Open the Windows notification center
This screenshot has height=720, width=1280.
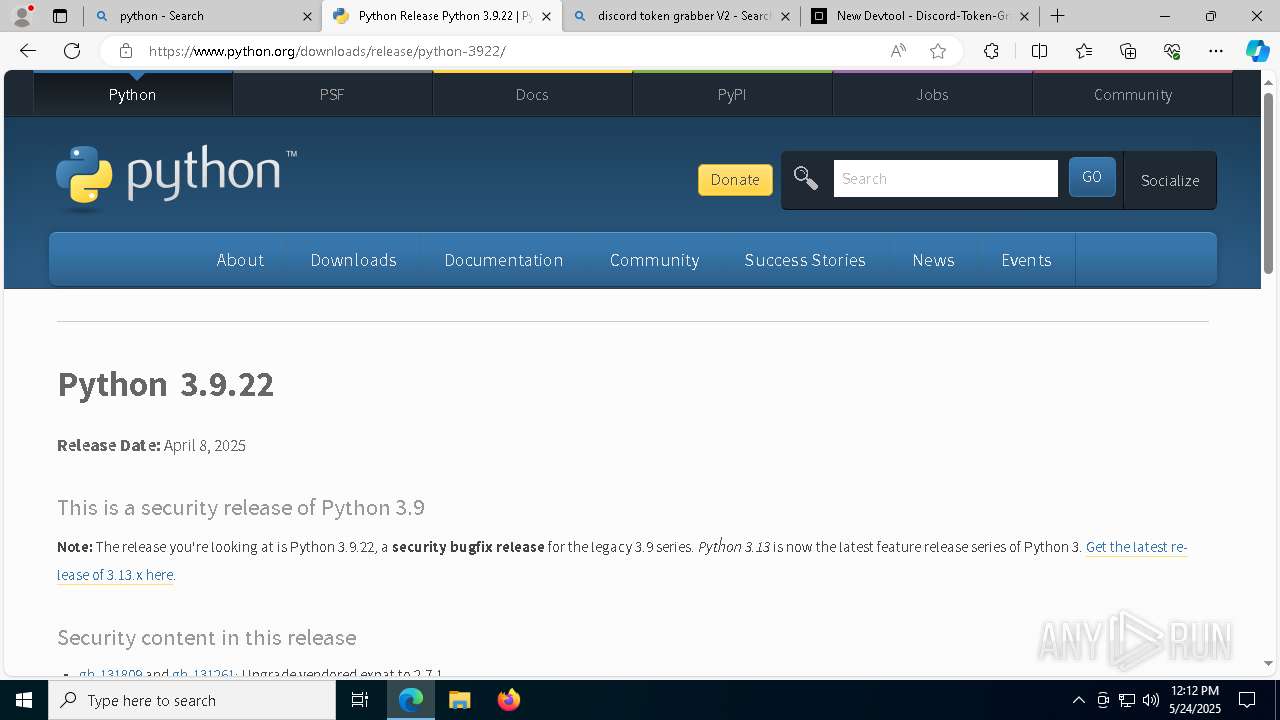pos(1247,700)
